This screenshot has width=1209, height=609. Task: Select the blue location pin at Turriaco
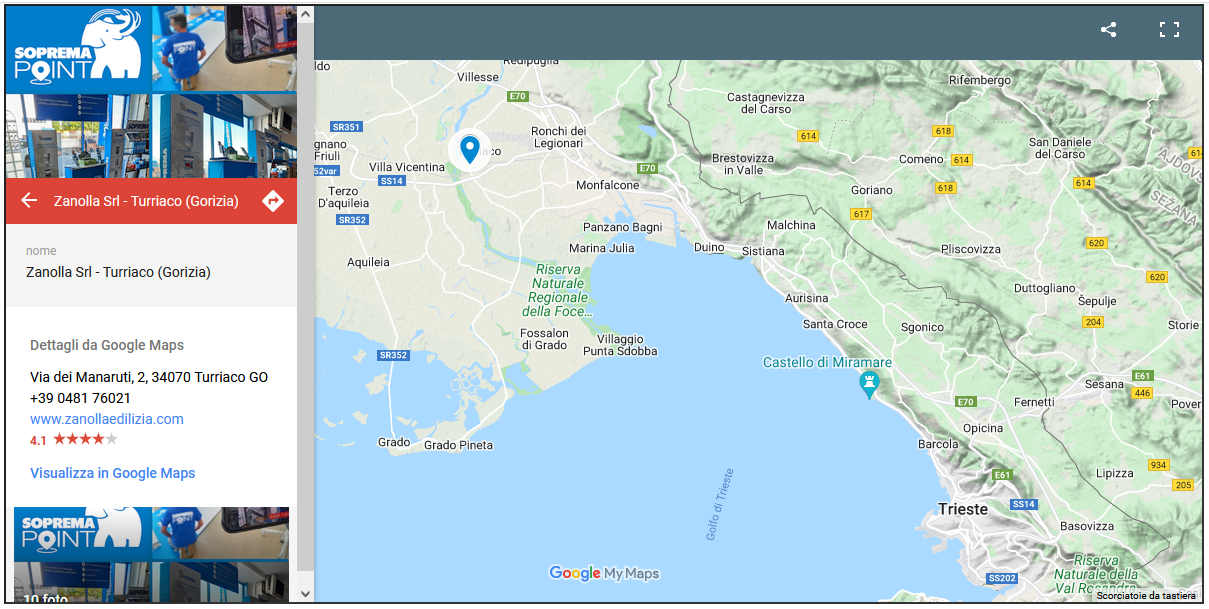(469, 150)
